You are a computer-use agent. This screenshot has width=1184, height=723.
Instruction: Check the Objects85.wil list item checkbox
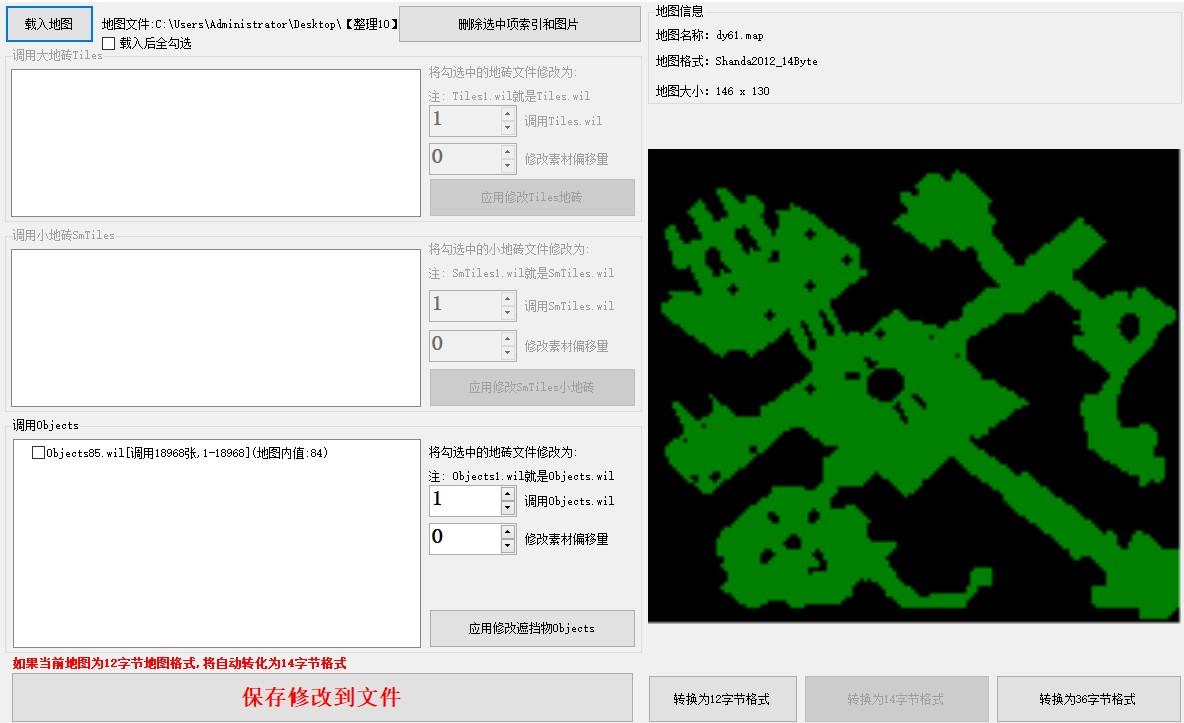(x=39, y=453)
